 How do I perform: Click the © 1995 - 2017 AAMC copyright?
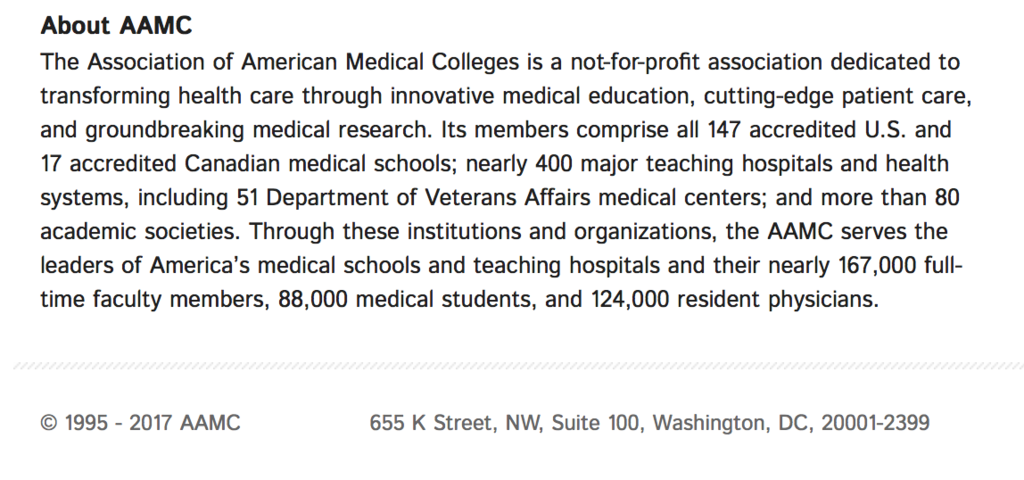tap(140, 423)
